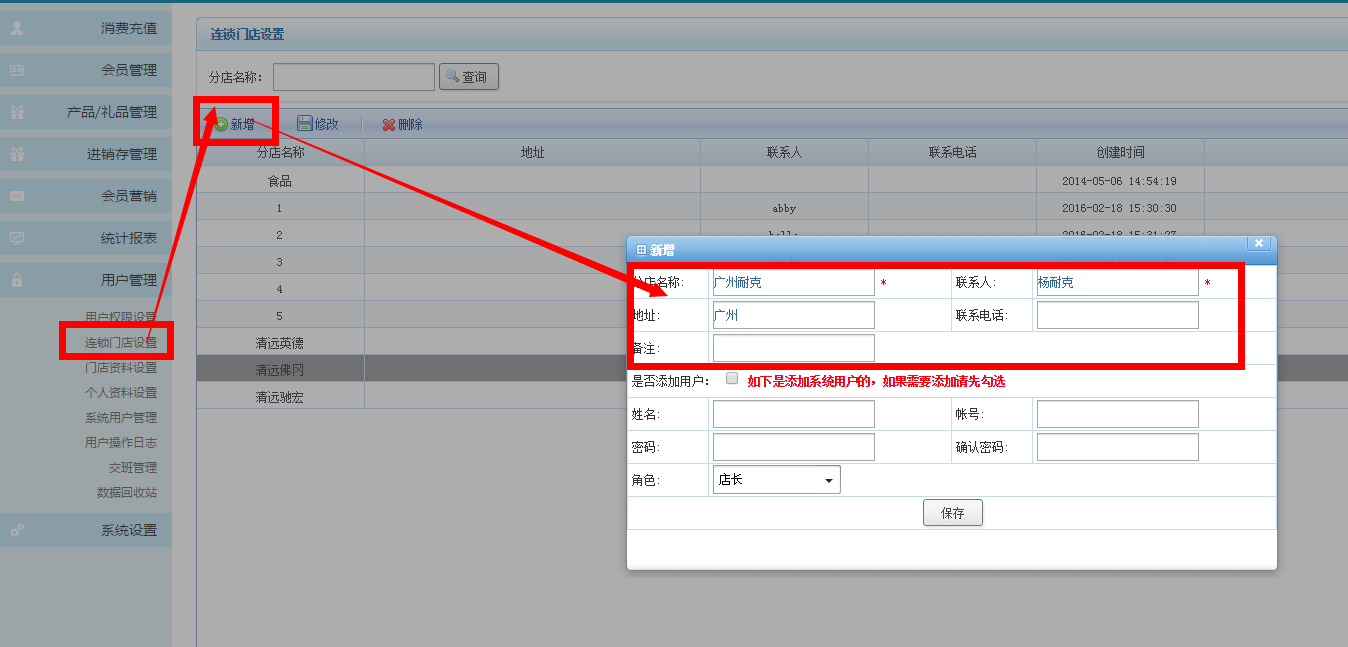The image size is (1348, 647).
Task: Open 消费充值 sidebar section
Action: pyautogui.click(x=86, y=28)
